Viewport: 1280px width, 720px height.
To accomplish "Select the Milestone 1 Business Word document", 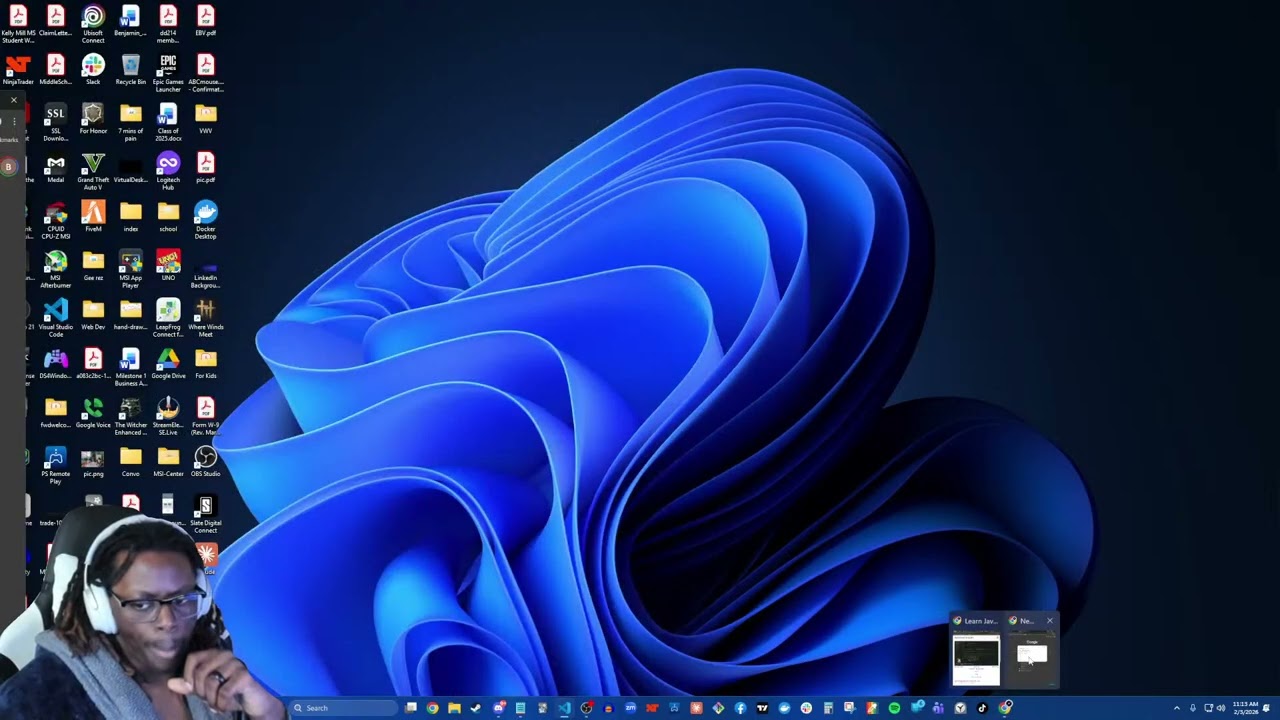I will (130, 368).
